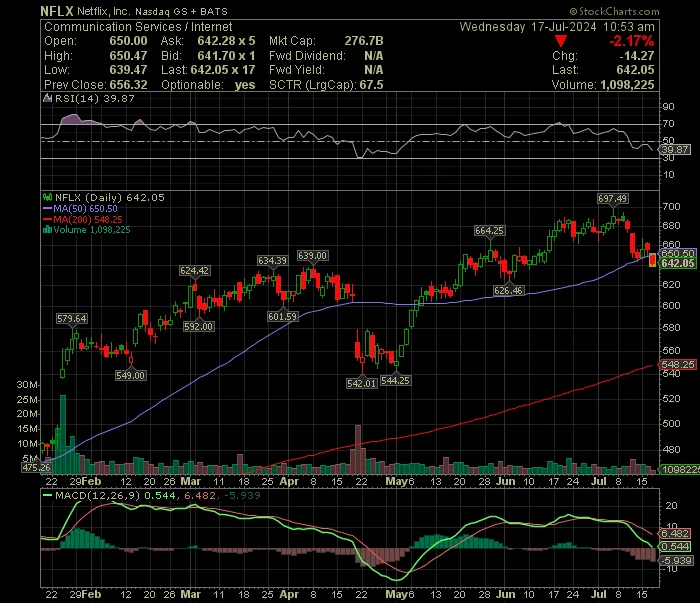Click the Chg -14.27 value
The height and width of the screenshot is (603, 700).
pos(637,56)
